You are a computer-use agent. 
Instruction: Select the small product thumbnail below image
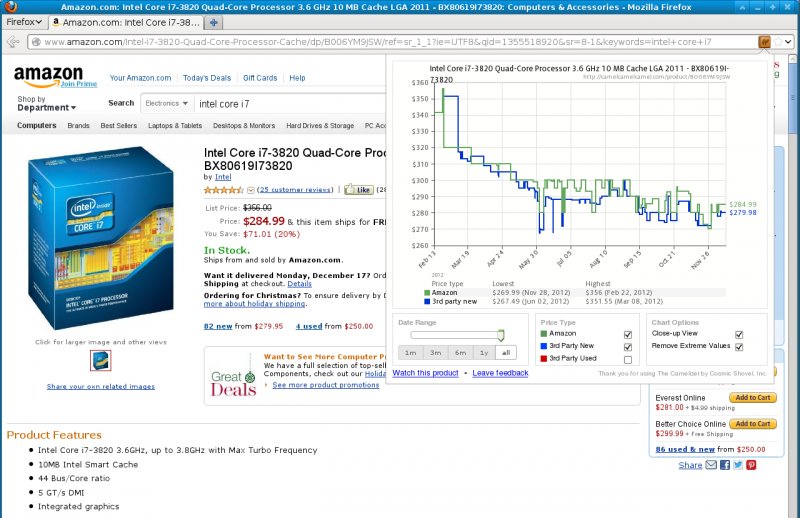pos(101,360)
